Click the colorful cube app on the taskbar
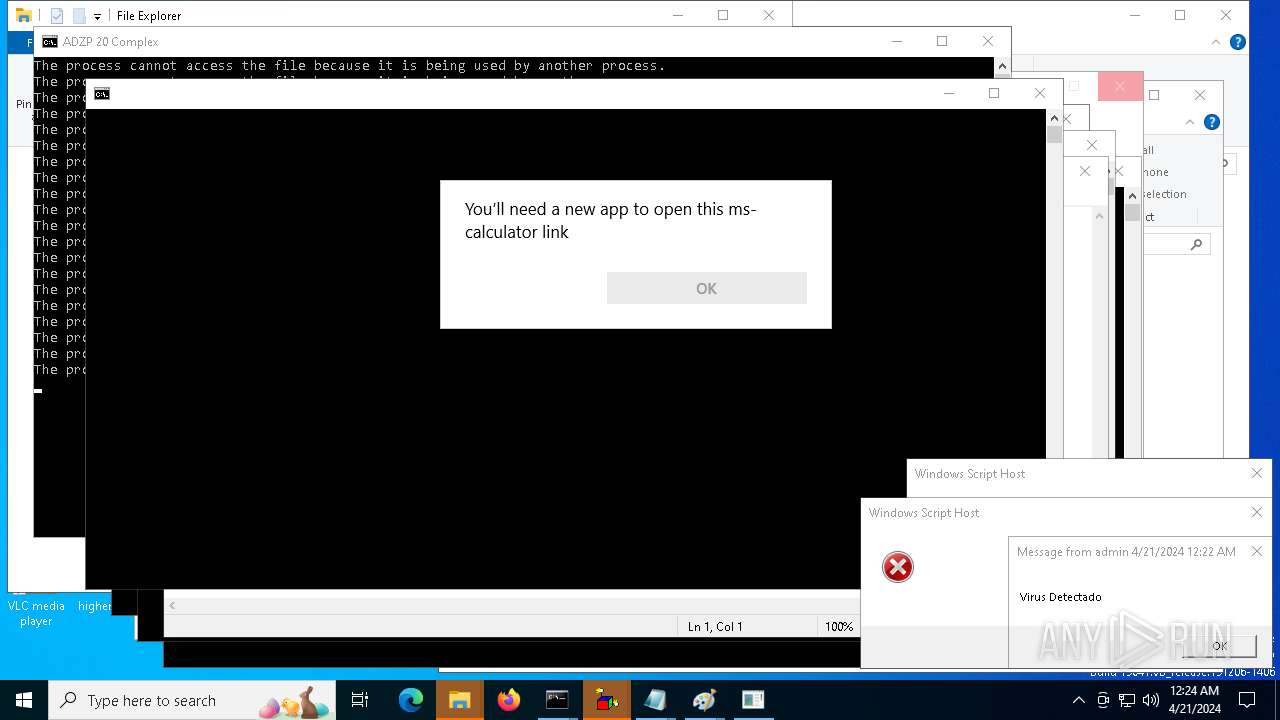Image resolution: width=1280 pixels, height=720 pixels. click(x=606, y=700)
